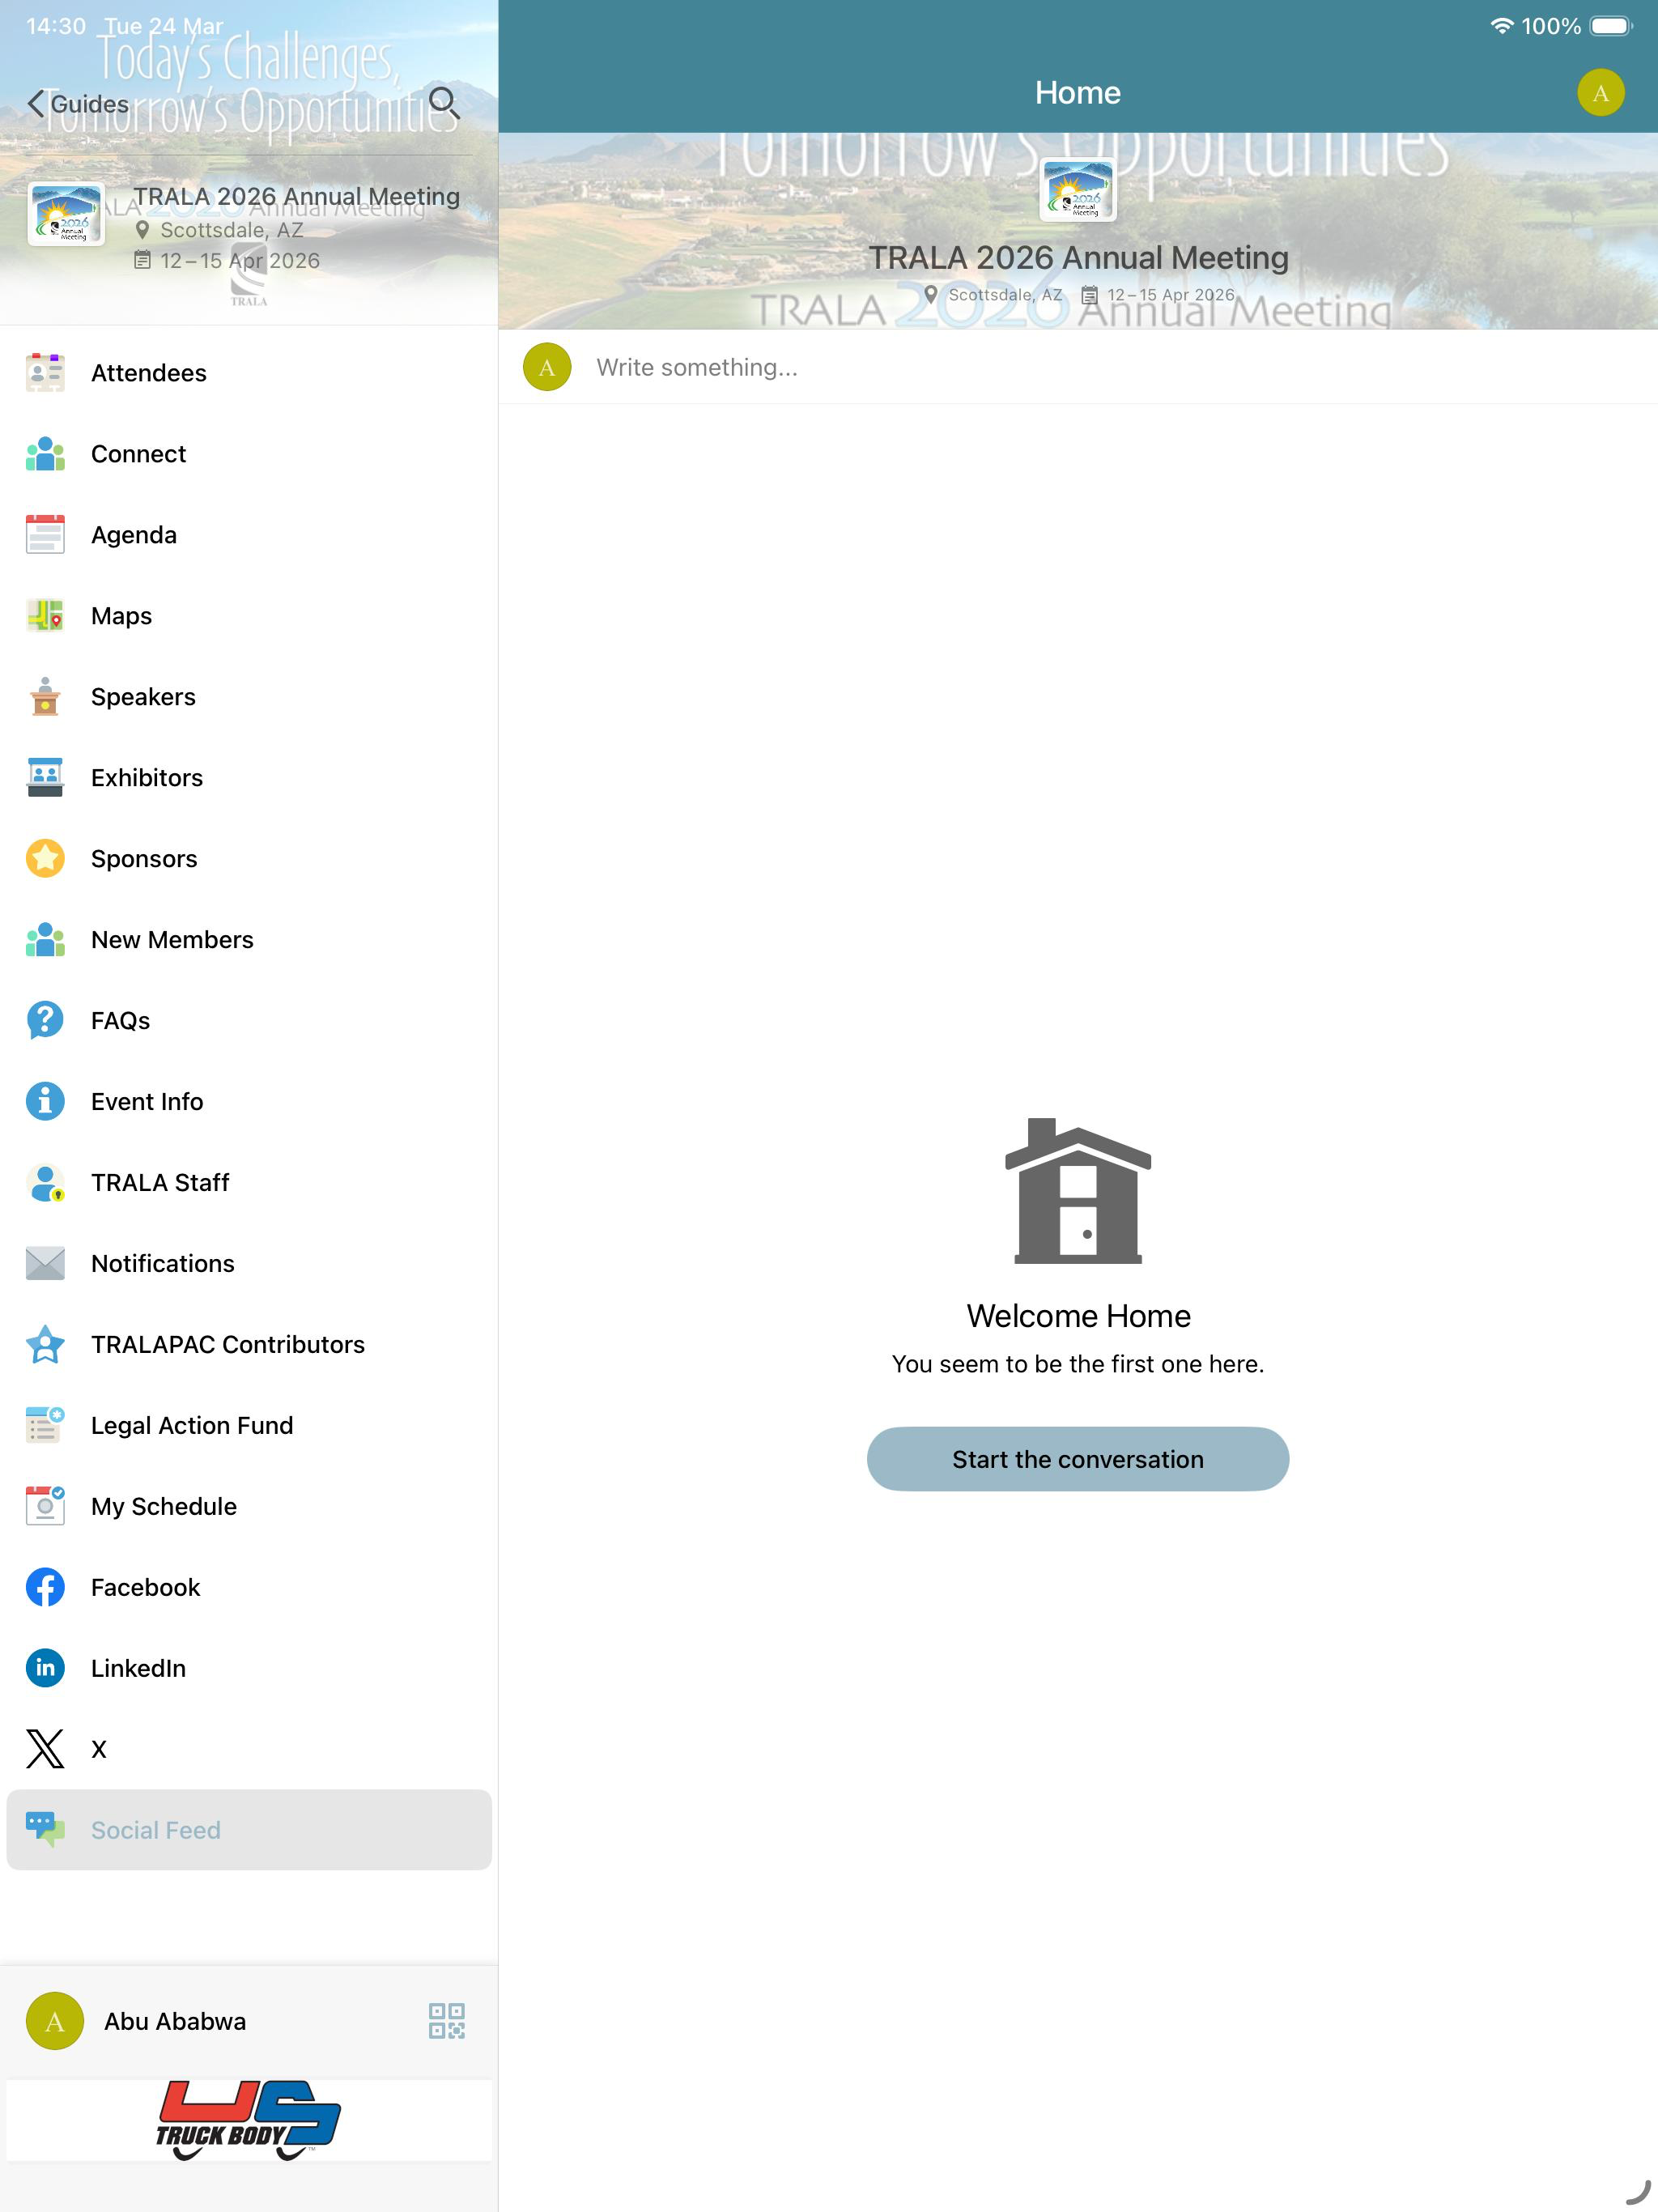Viewport: 1658px width, 2212px height.
Task: Select the LinkedIn menu label
Action: [x=138, y=1669]
